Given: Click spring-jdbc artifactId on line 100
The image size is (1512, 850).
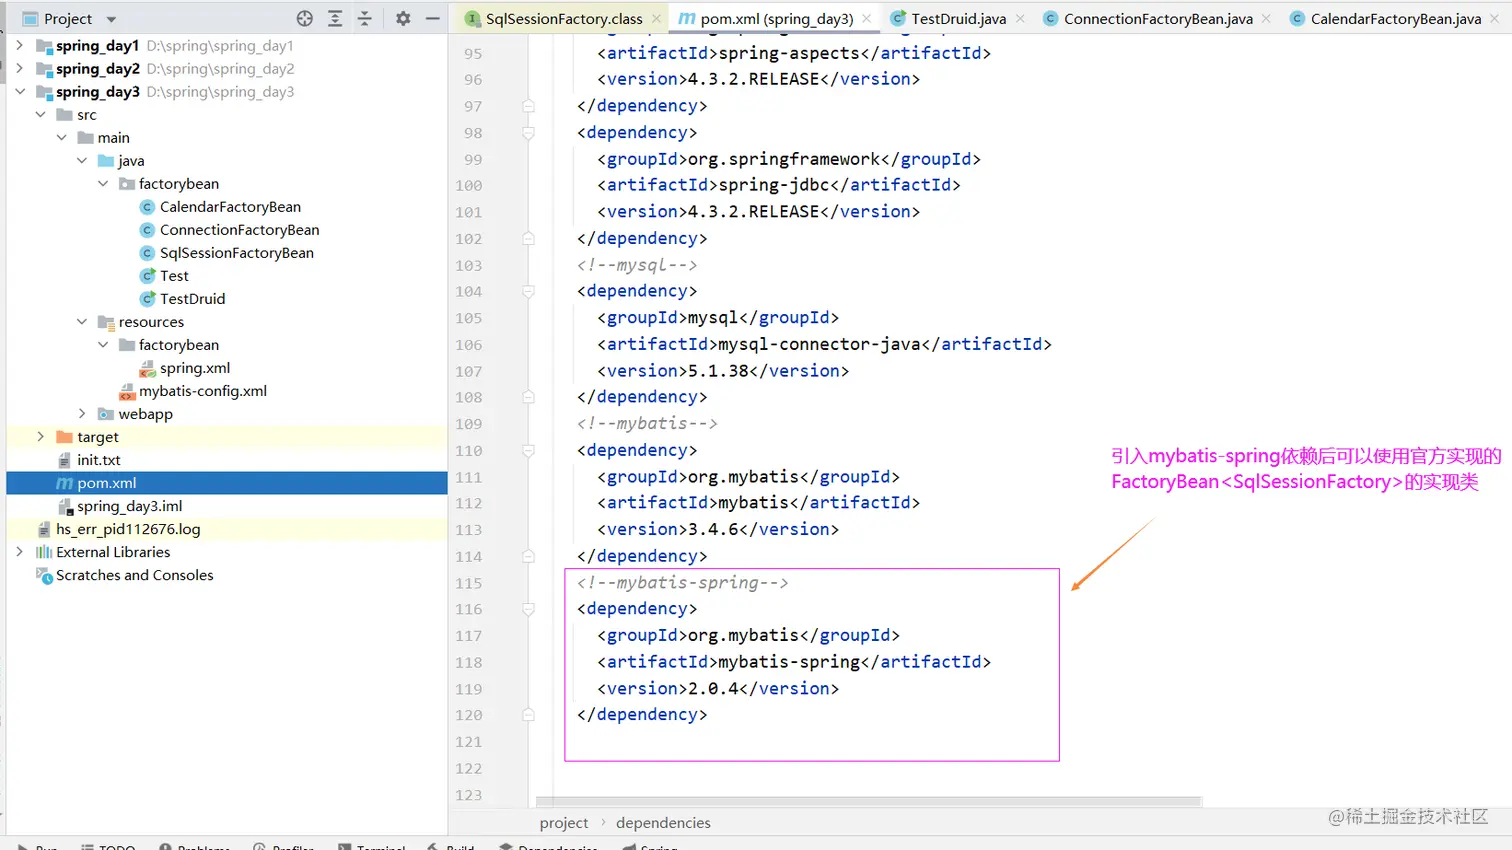Looking at the screenshot, I should (x=779, y=185).
